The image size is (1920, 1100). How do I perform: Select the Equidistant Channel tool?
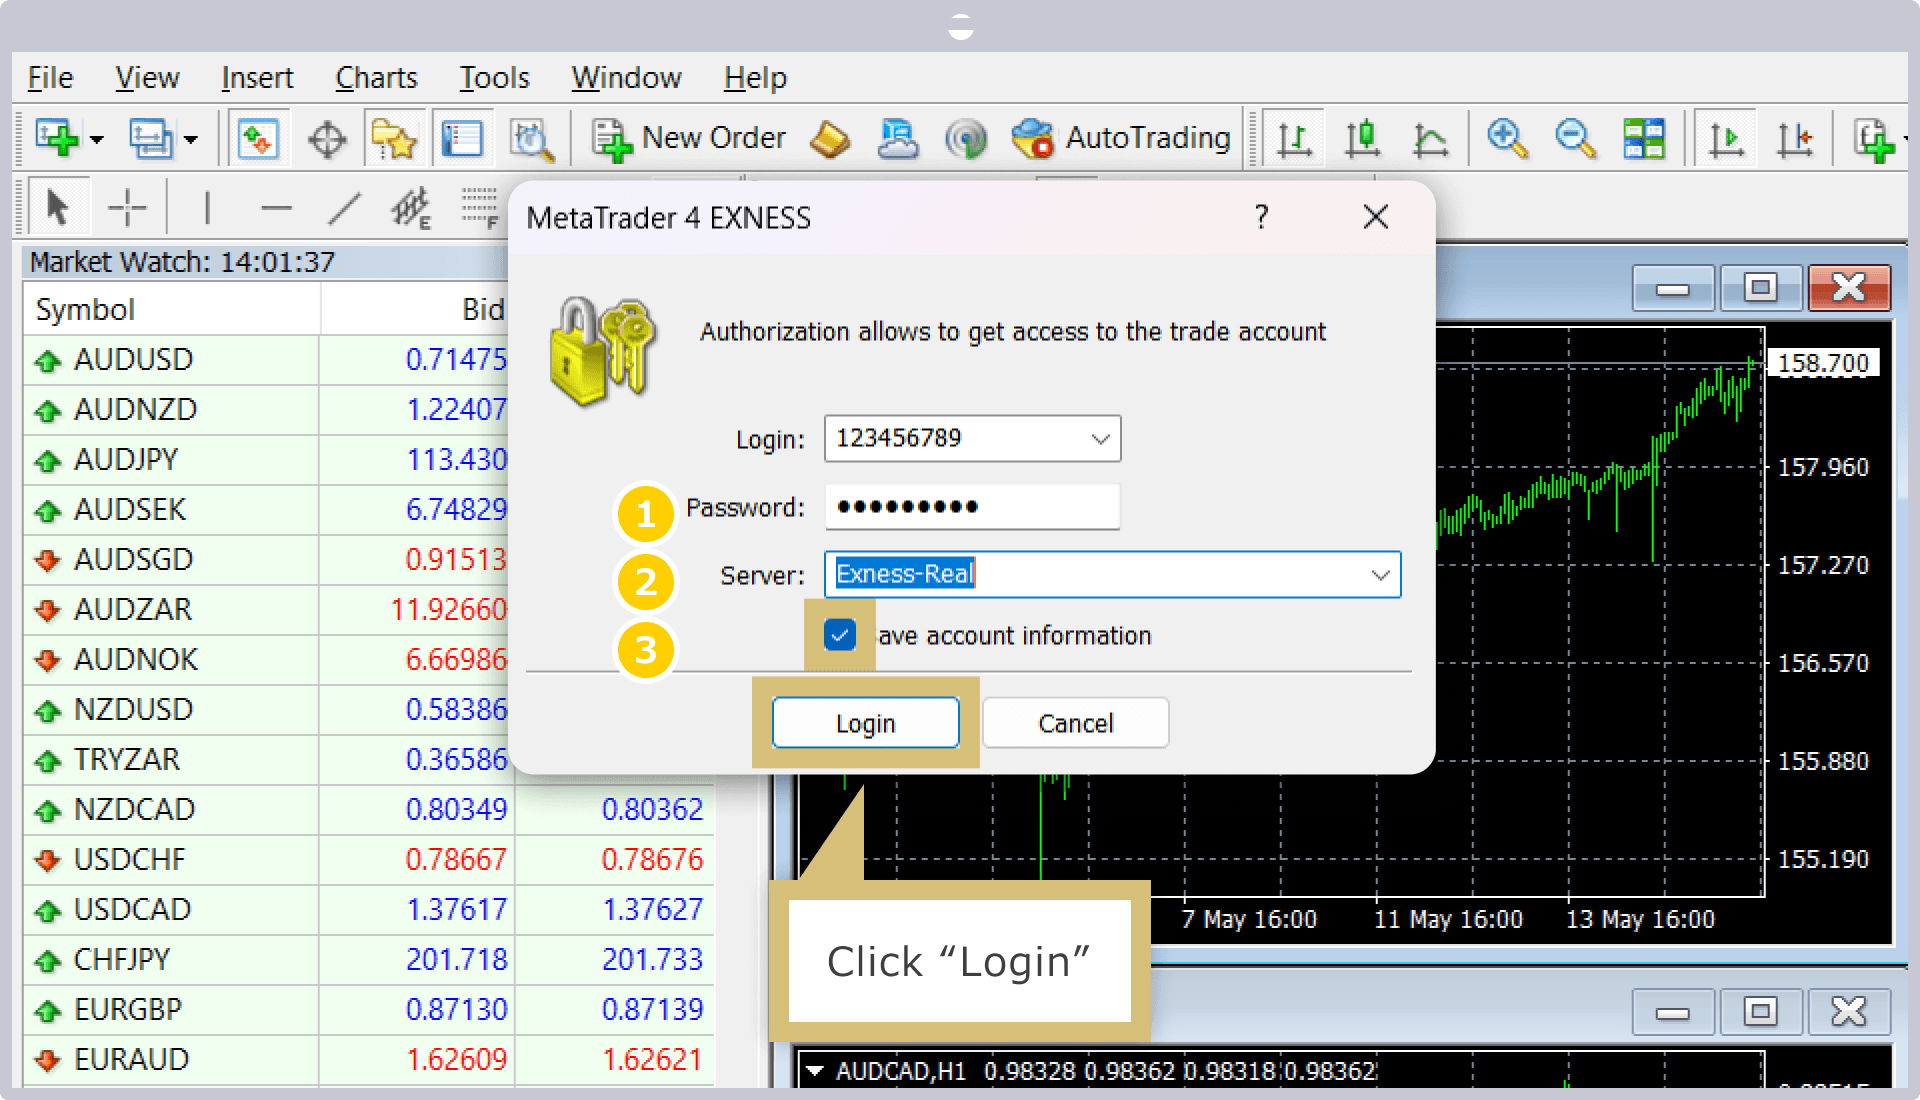[411, 208]
